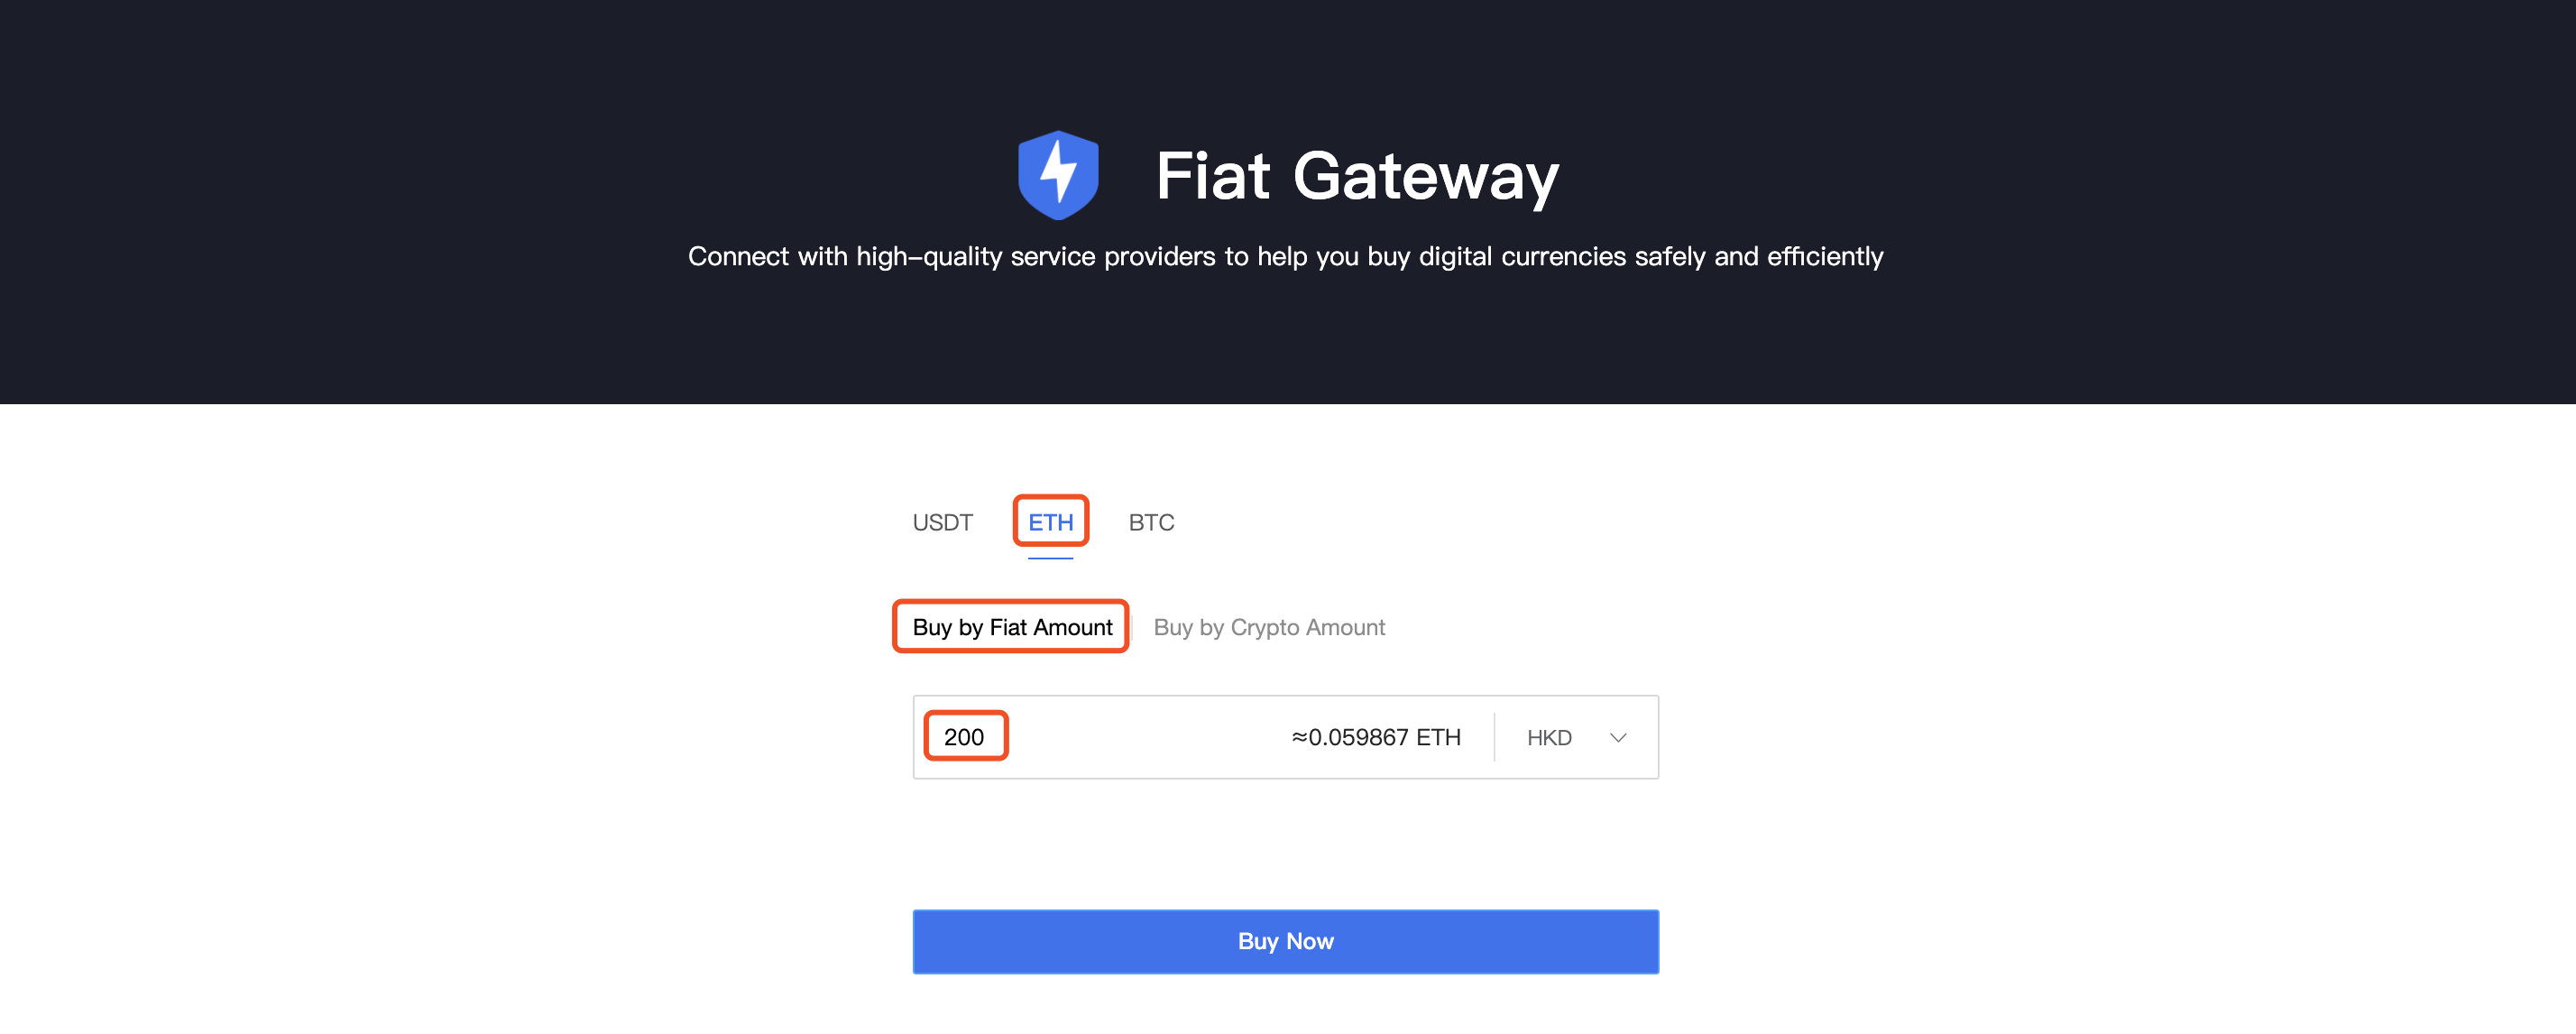The height and width of the screenshot is (1034, 2576).
Task: Click "digital currencies" in the subtitle
Action: click(x=1521, y=257)
